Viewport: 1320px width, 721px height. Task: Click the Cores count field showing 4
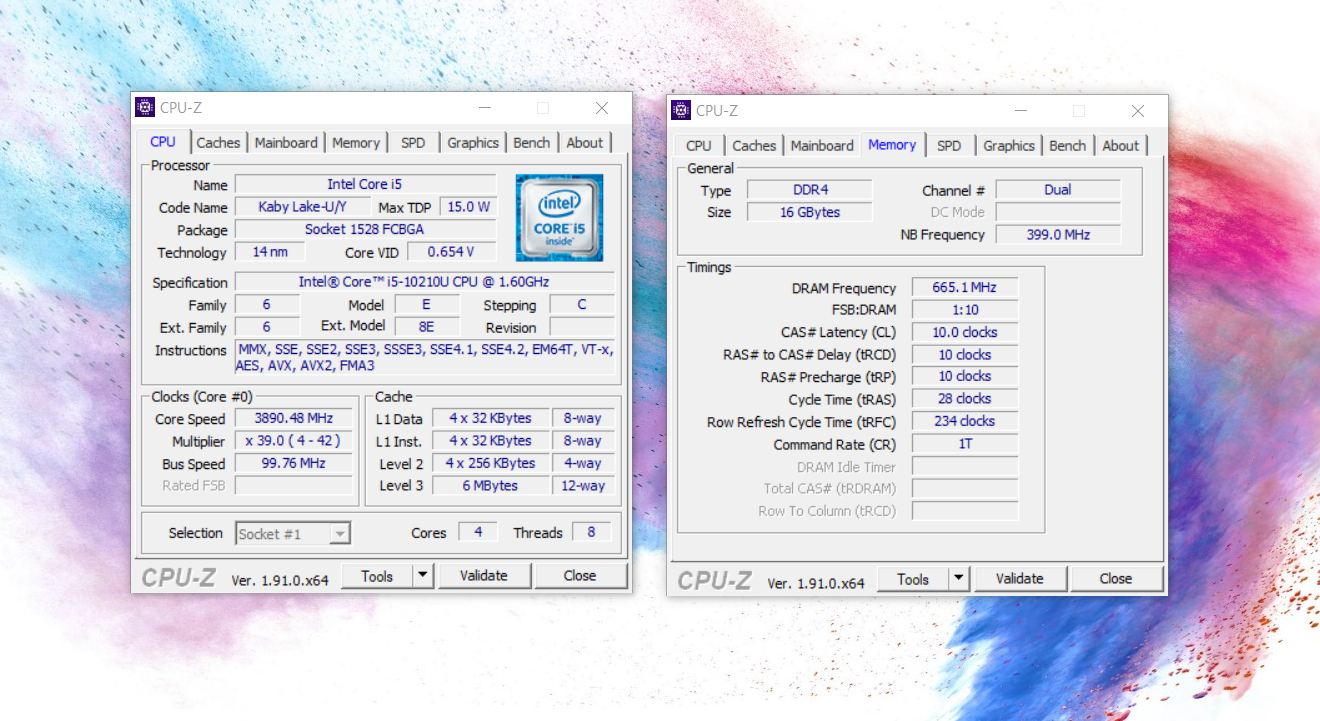click(x=478, y=533)
